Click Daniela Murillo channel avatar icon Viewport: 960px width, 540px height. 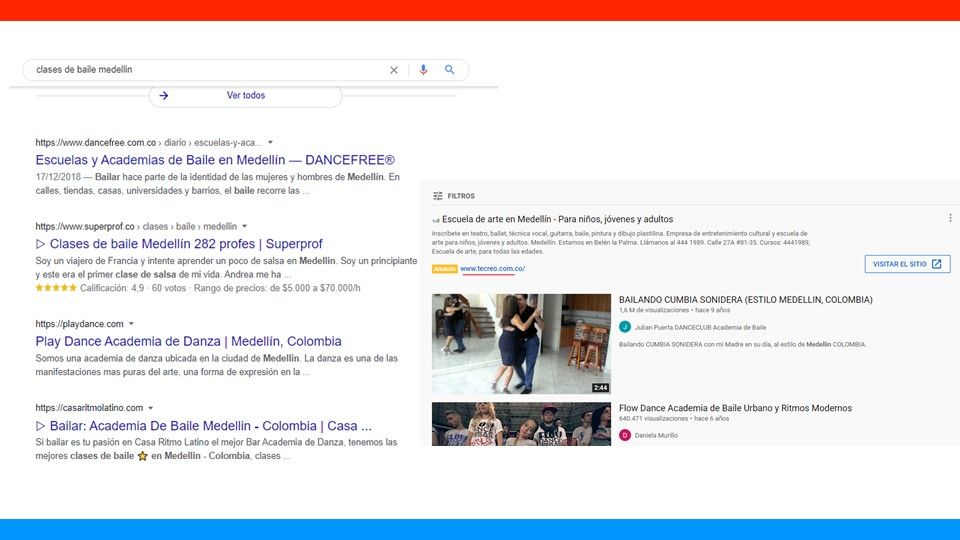[625, 435]
